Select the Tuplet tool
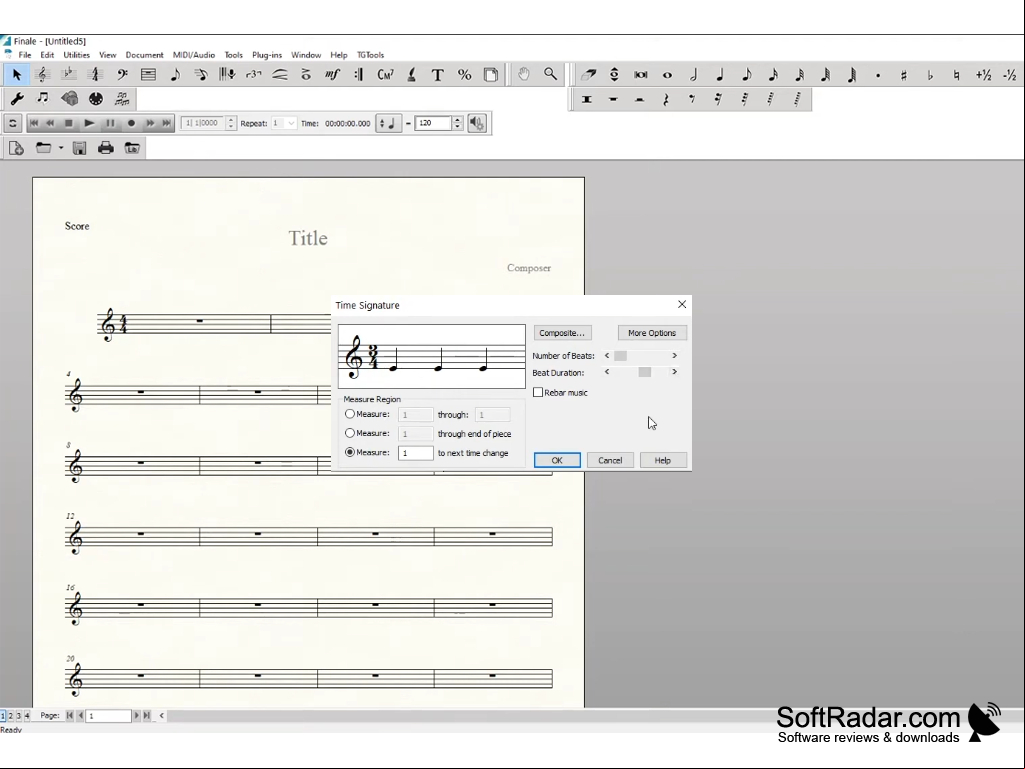The image size is (1025, 769). click(x=253, y=75)
